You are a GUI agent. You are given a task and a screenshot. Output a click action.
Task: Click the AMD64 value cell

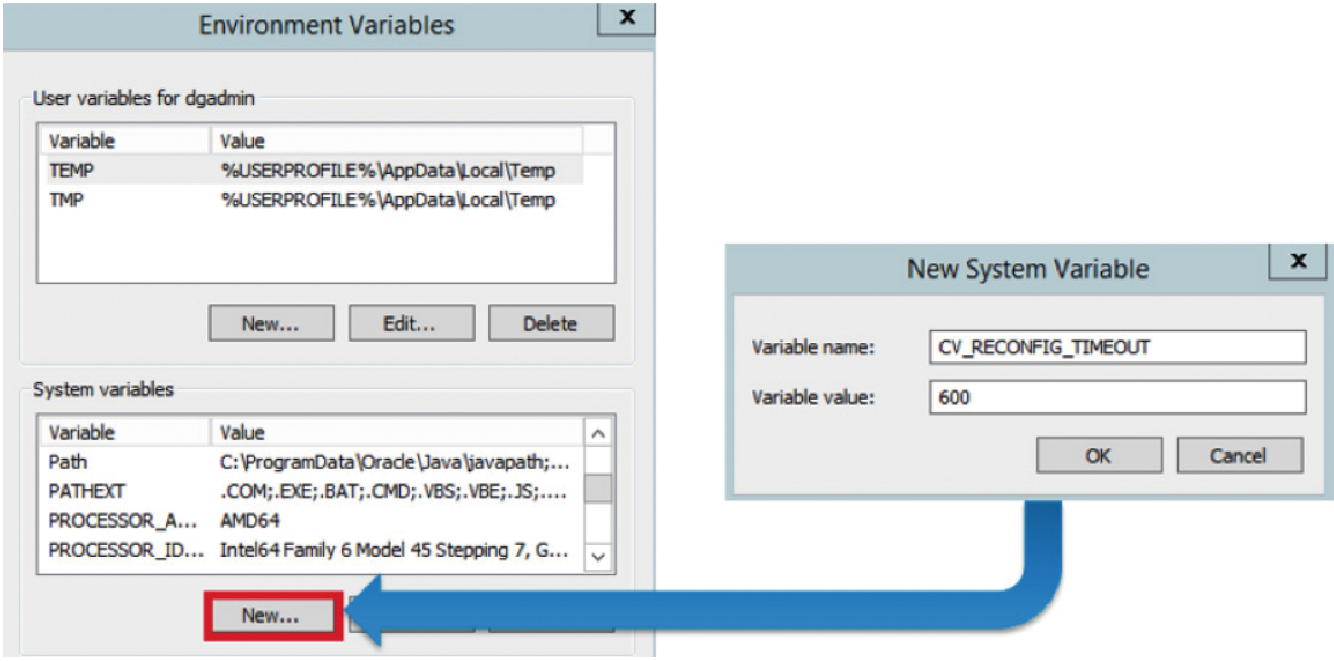(250, 520)
